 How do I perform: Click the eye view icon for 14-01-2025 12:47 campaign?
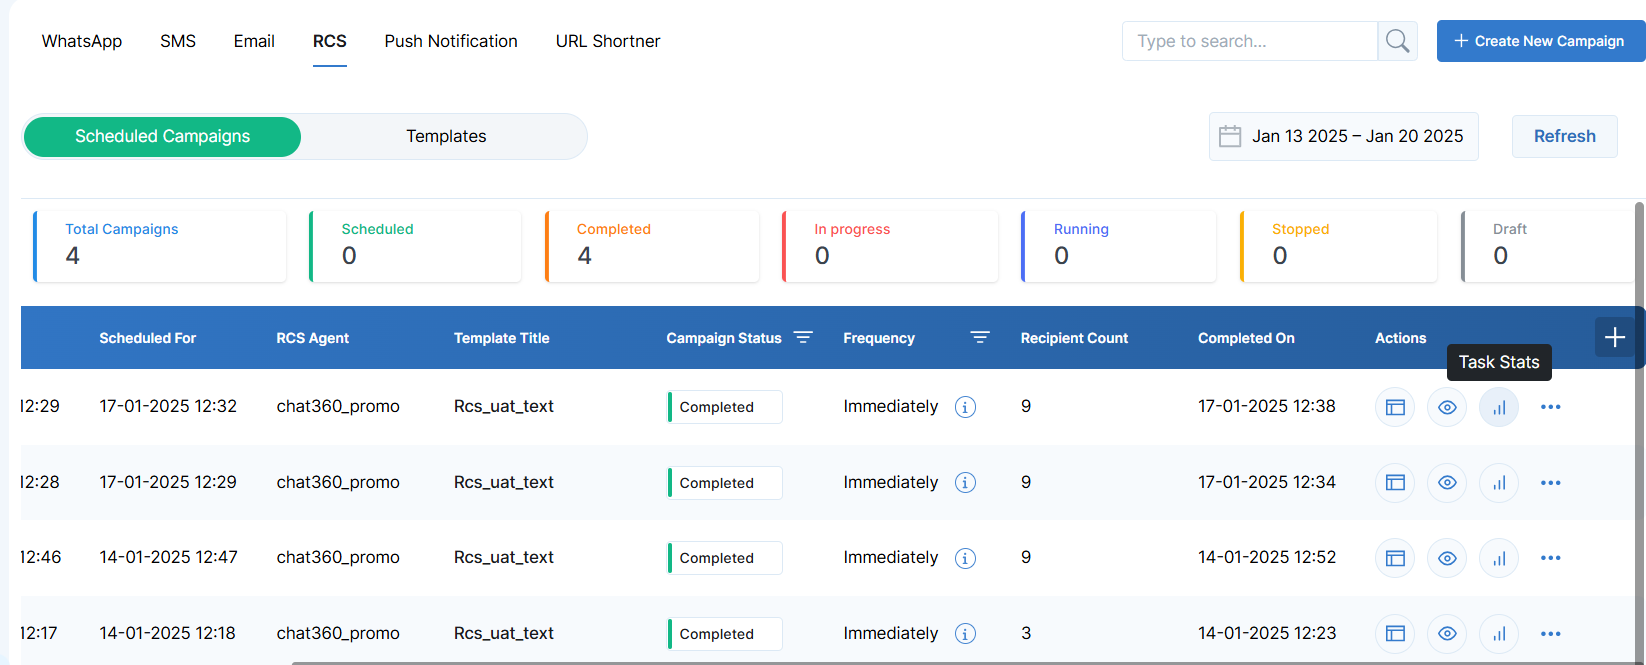(1447, 558)
